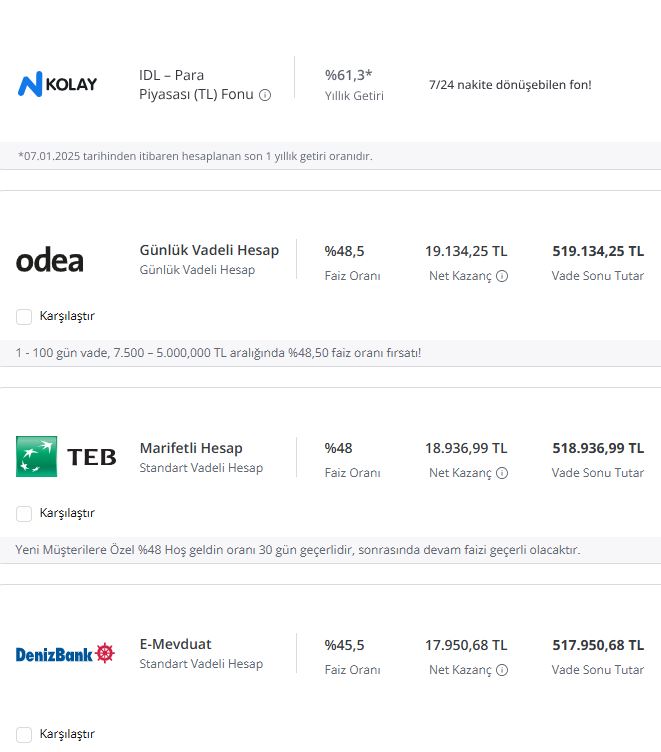Screen dimensions: 661x752
Task: Click the TEB Yeni Müşterilere Özel note bar
Action: click(x=330, y=550)
